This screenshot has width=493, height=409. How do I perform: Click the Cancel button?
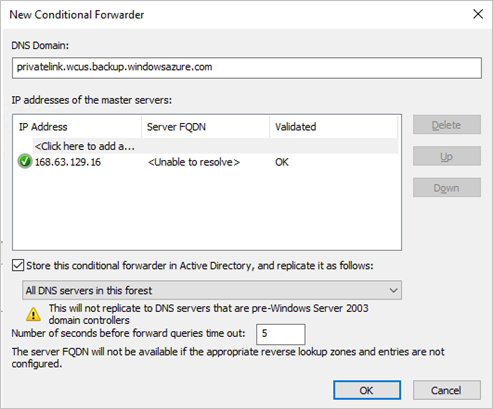click(x=447, y=390)
